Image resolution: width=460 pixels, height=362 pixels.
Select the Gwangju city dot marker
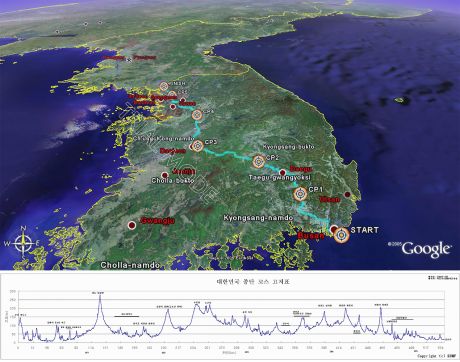click(x=132, y=225)
